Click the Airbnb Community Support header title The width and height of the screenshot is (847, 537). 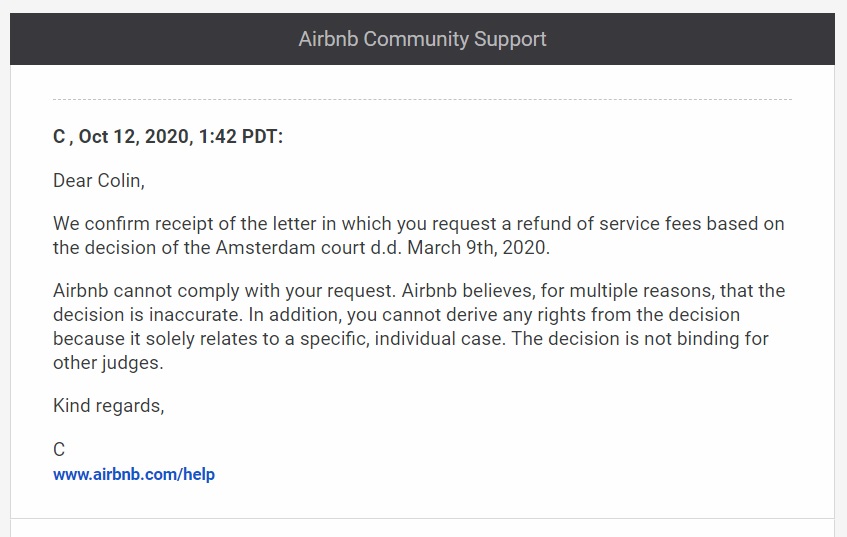(422, 40)
